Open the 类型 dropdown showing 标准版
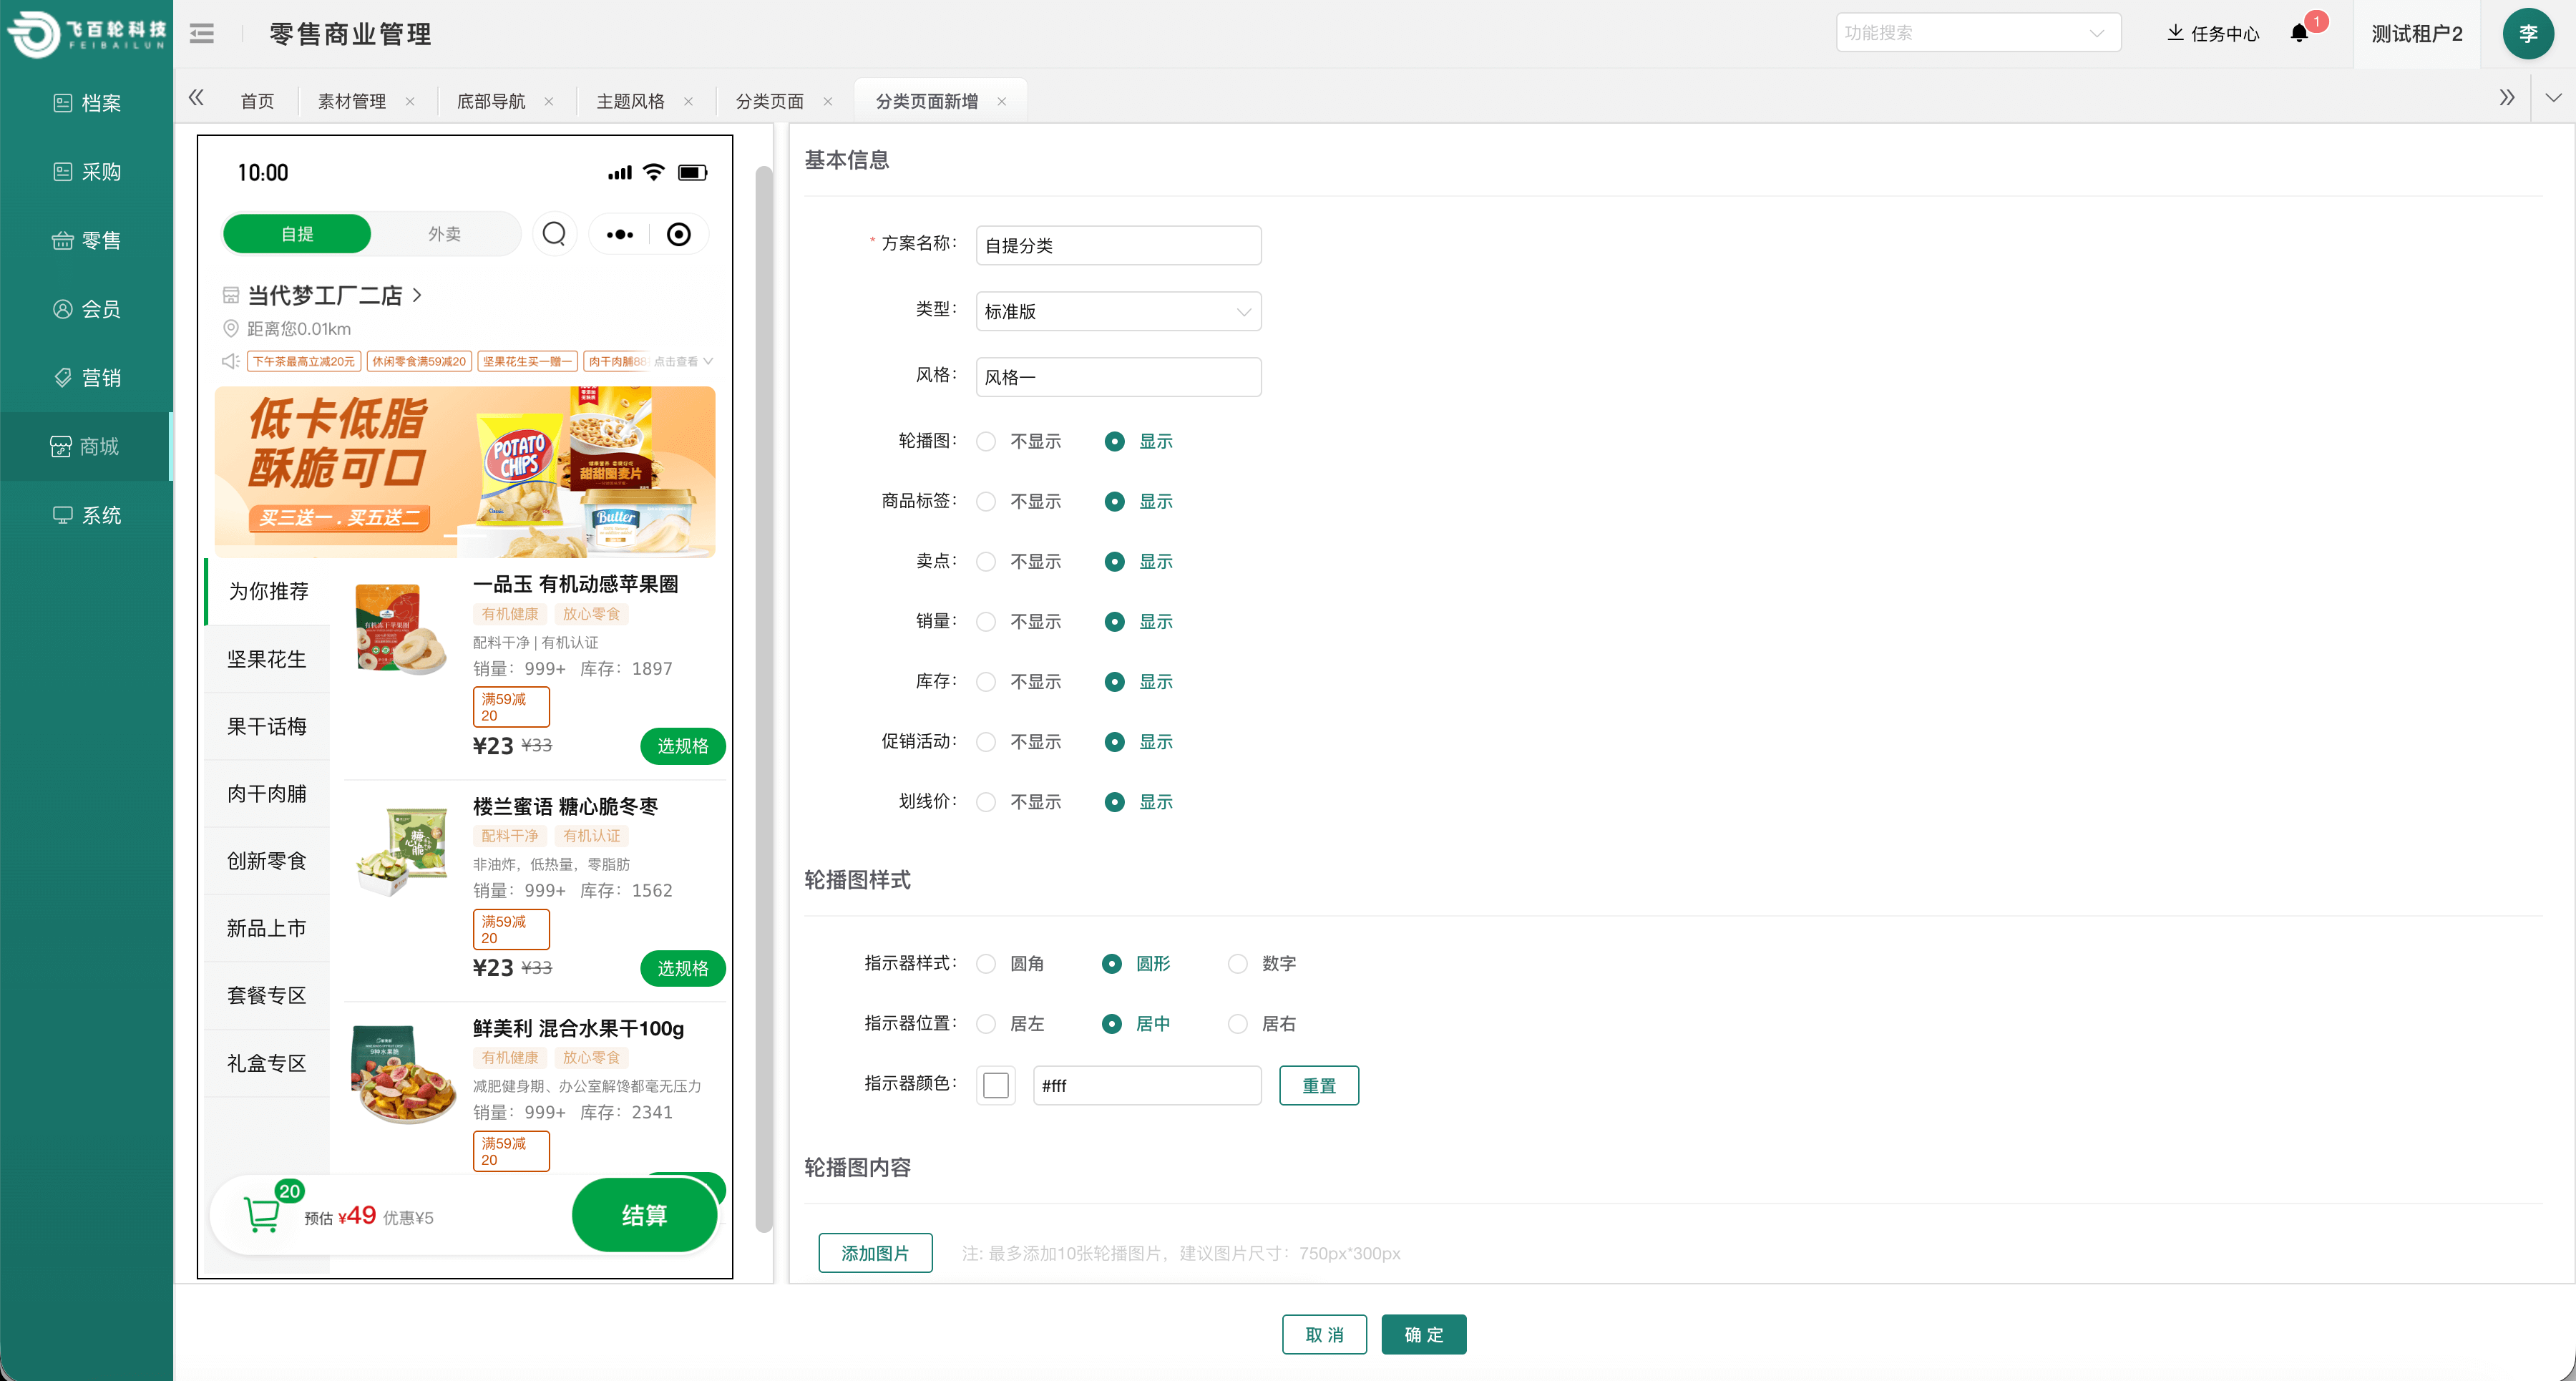The height and width of the screenshot is (1381, 2576). (x=1118, y=311)
